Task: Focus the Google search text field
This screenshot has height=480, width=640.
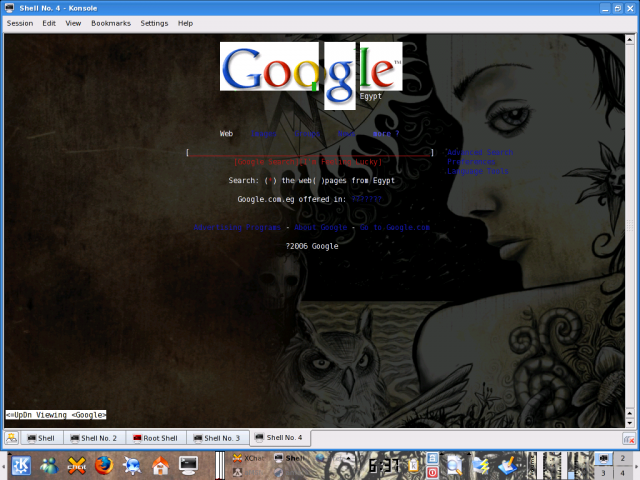Action: click(x=310, y=152)
